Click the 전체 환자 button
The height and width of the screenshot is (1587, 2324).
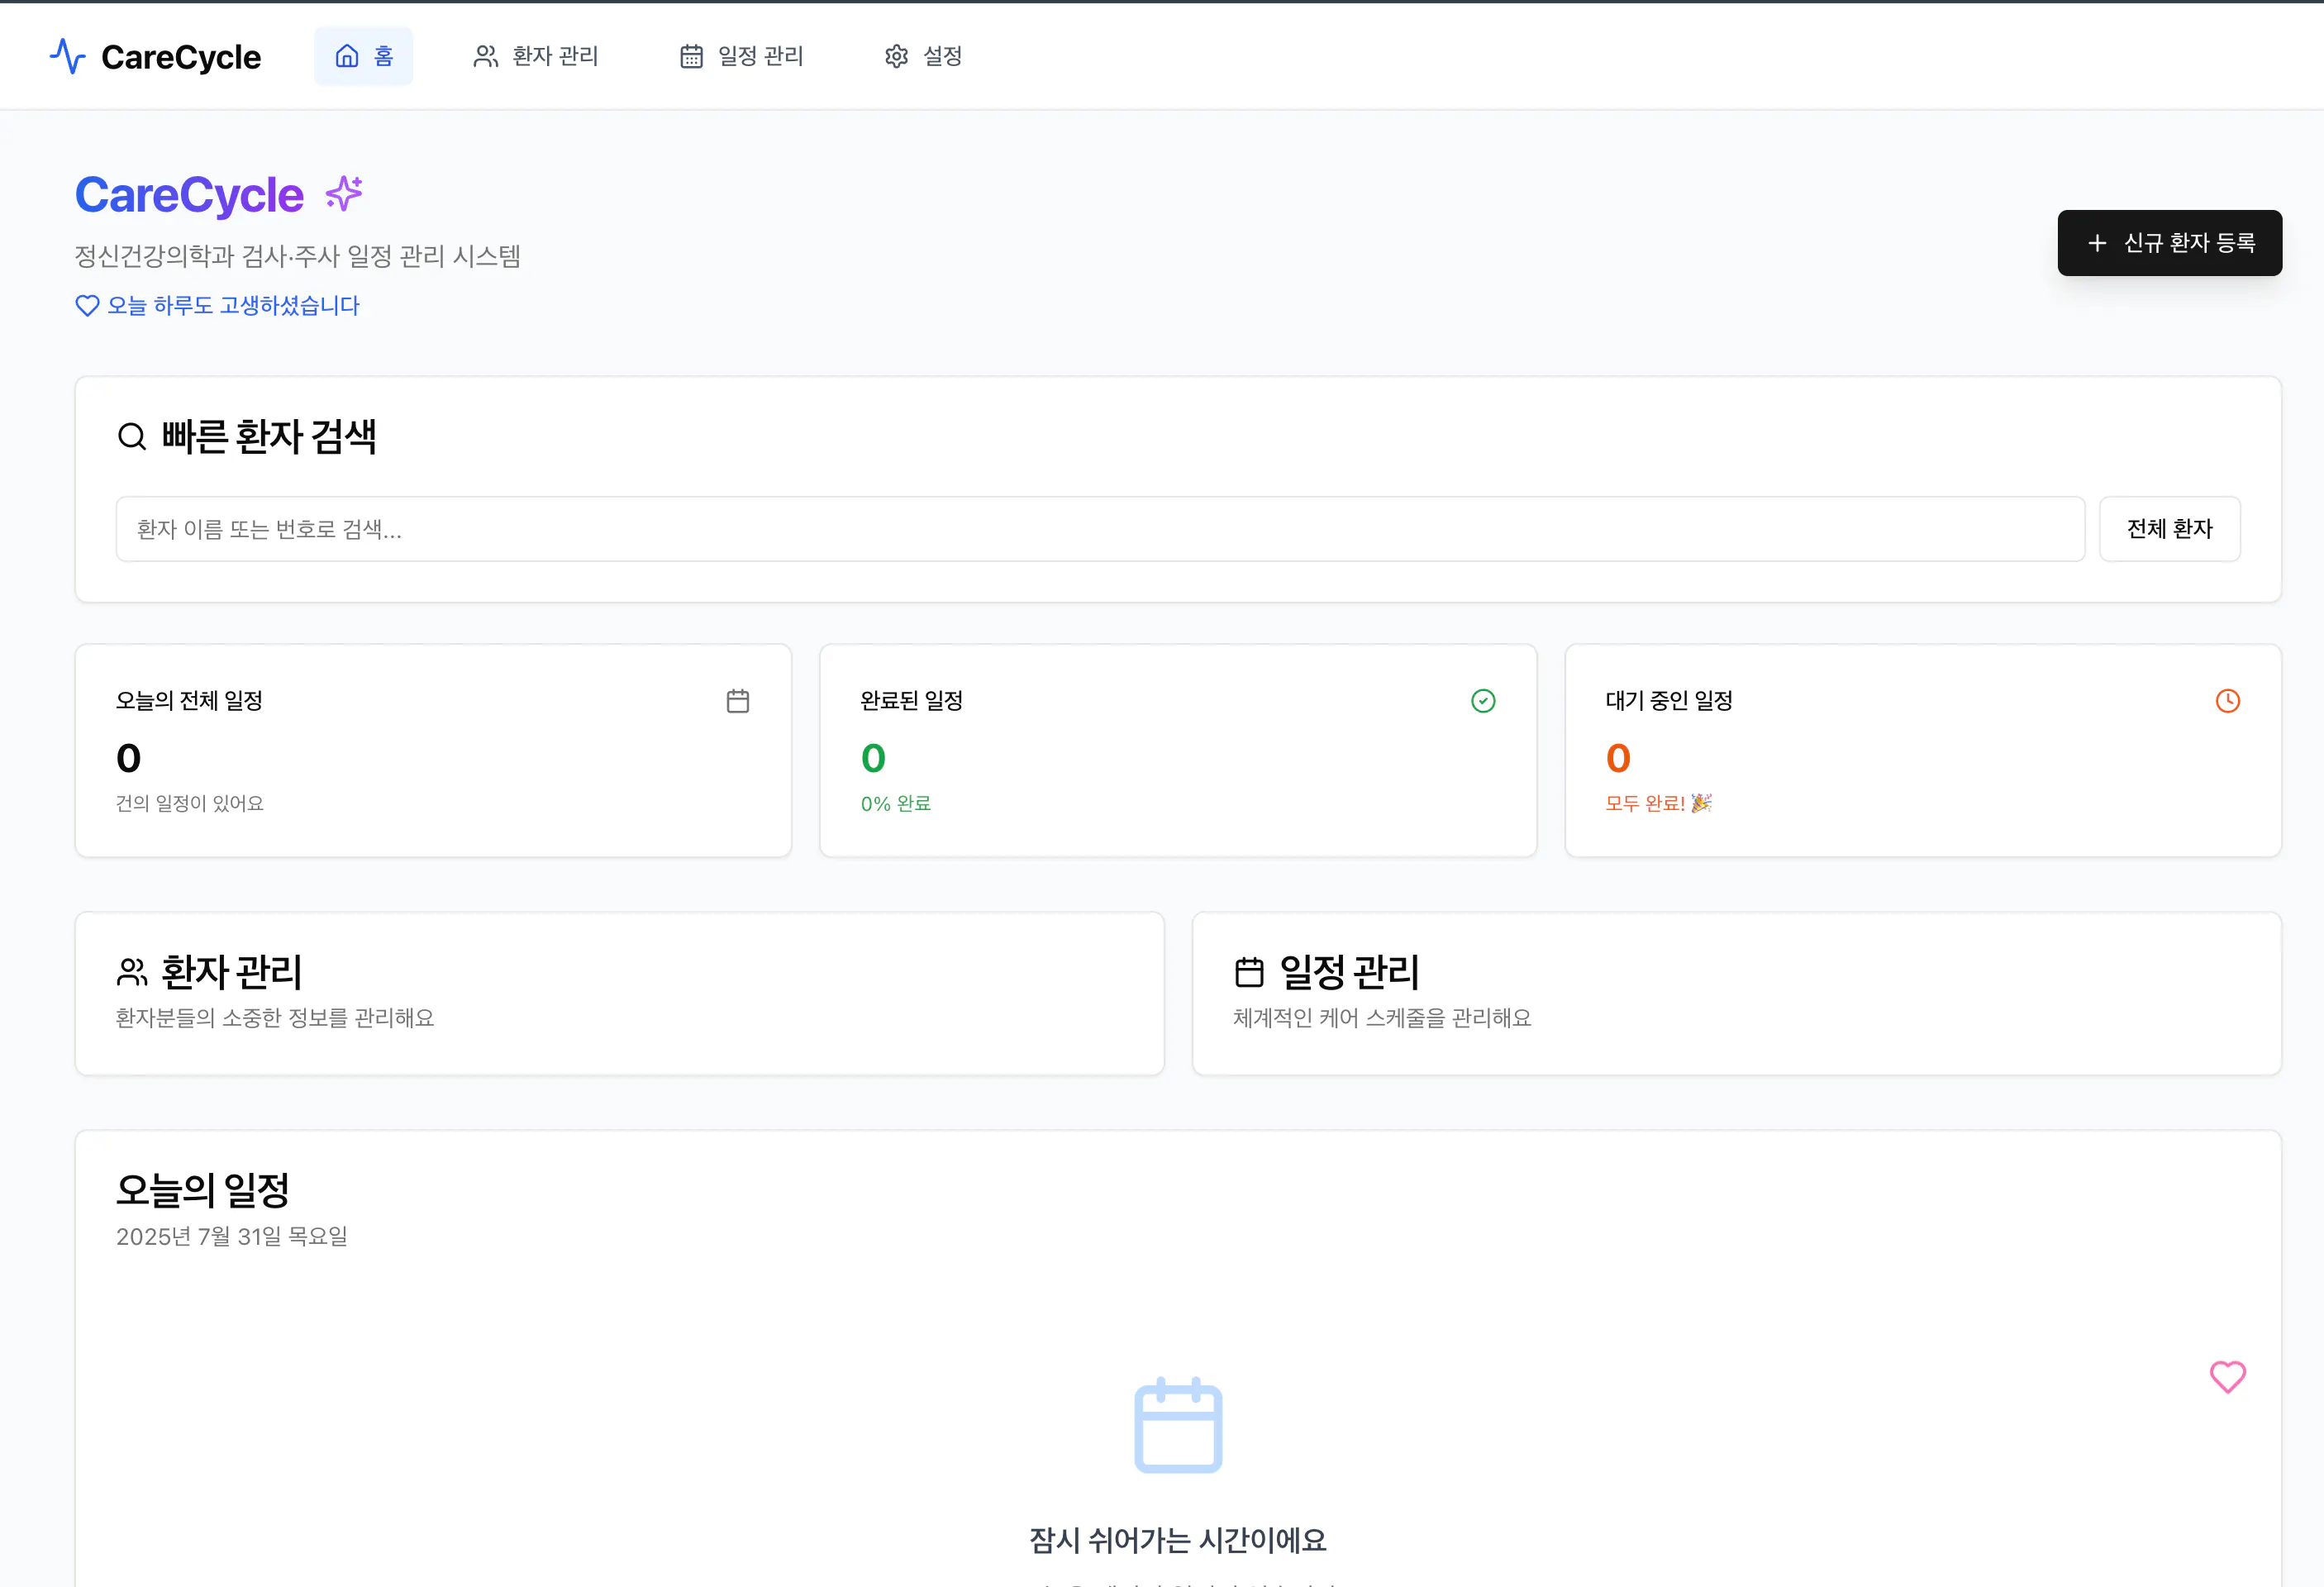point(2169,528)
